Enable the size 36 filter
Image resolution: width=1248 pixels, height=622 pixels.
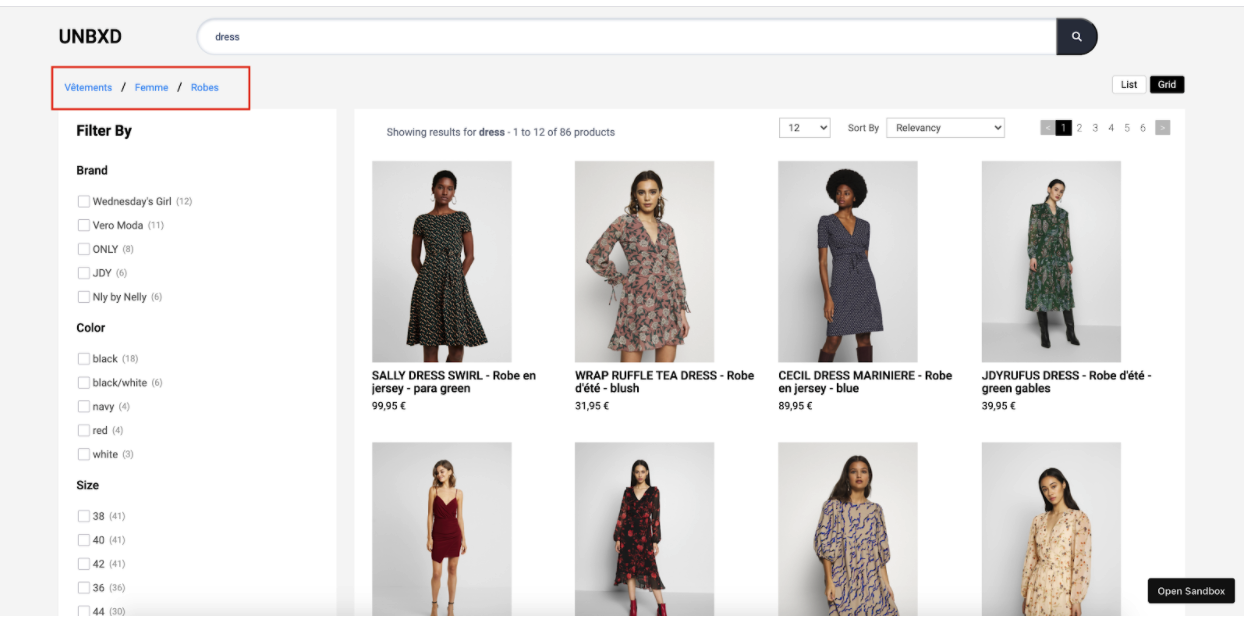pyautogui.click(x=84, y=588)
